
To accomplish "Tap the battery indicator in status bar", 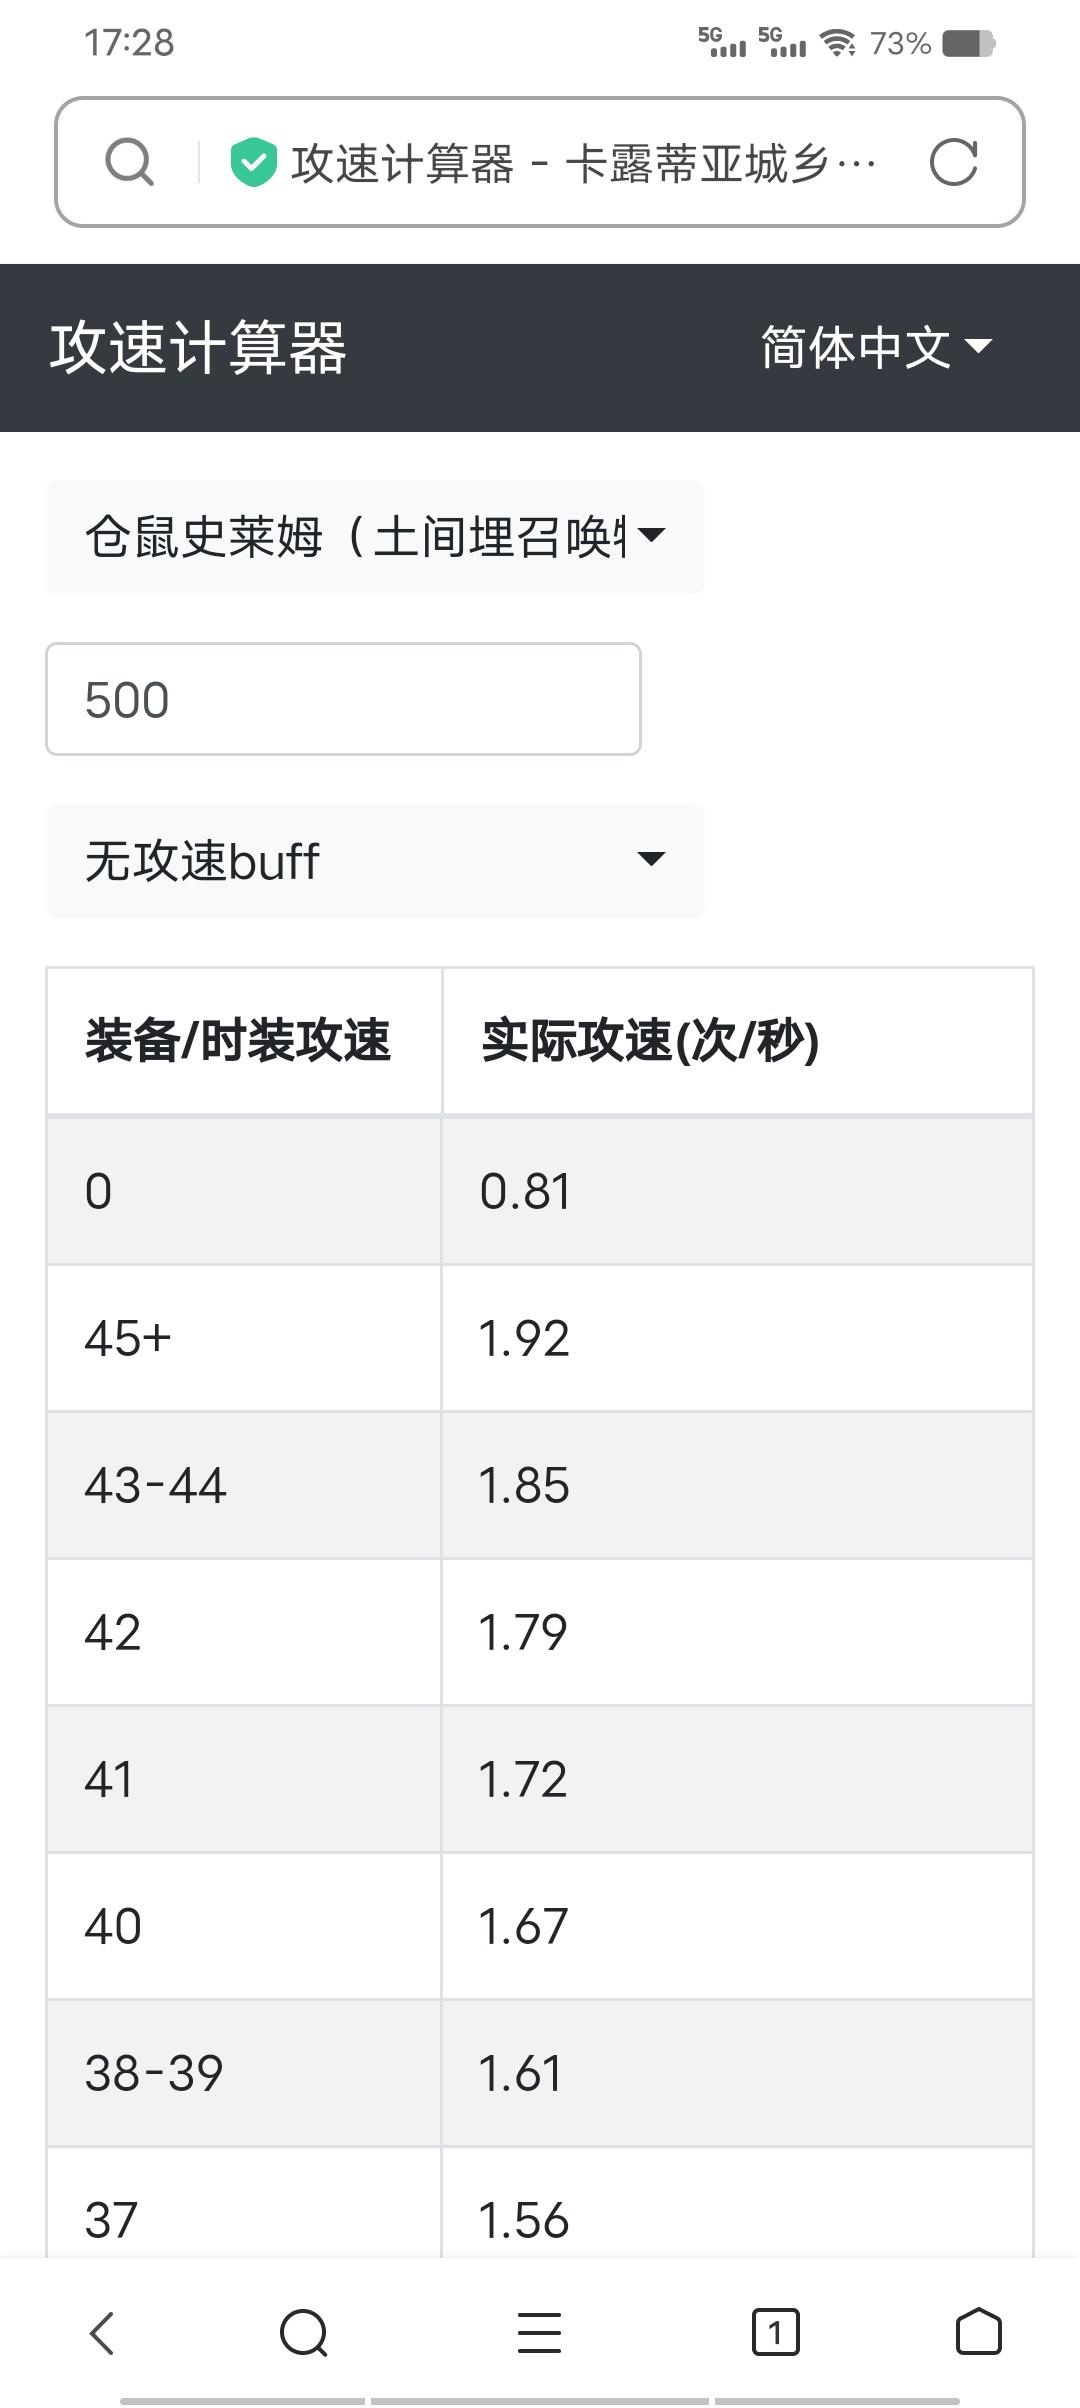I will tap(969, 44).
